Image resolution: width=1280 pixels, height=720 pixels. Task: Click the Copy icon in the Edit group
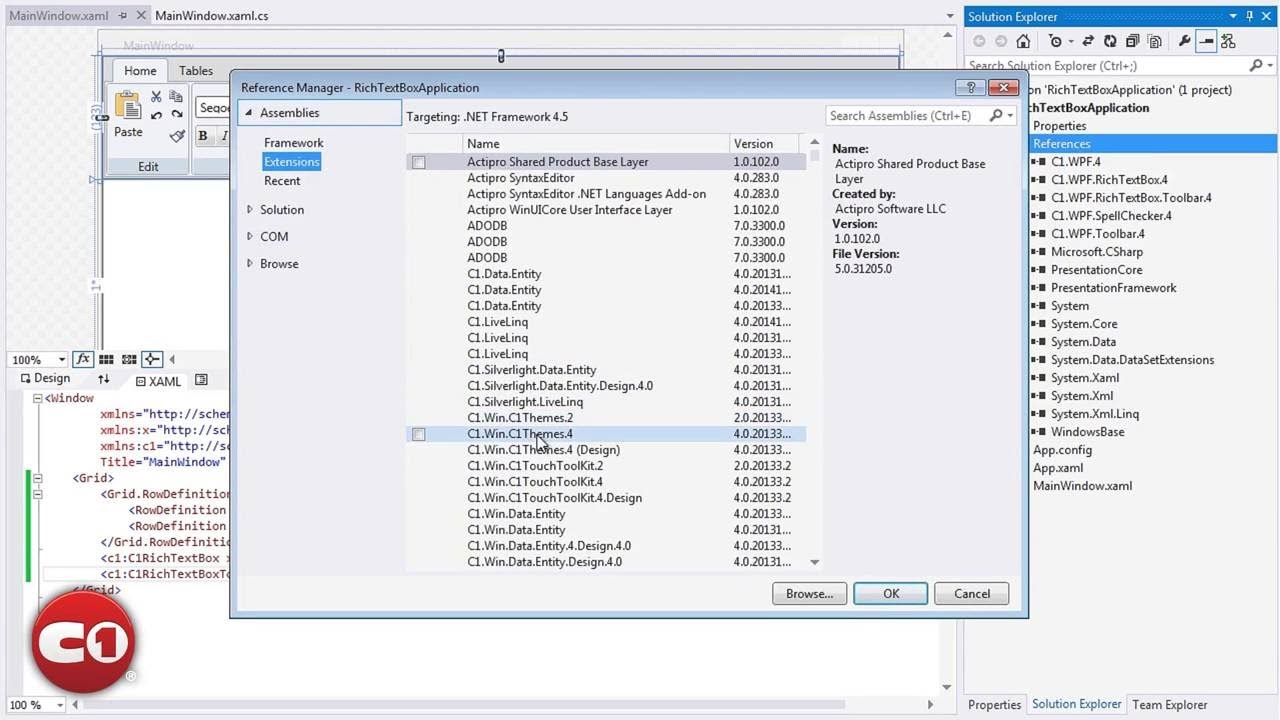click(176, 97)
